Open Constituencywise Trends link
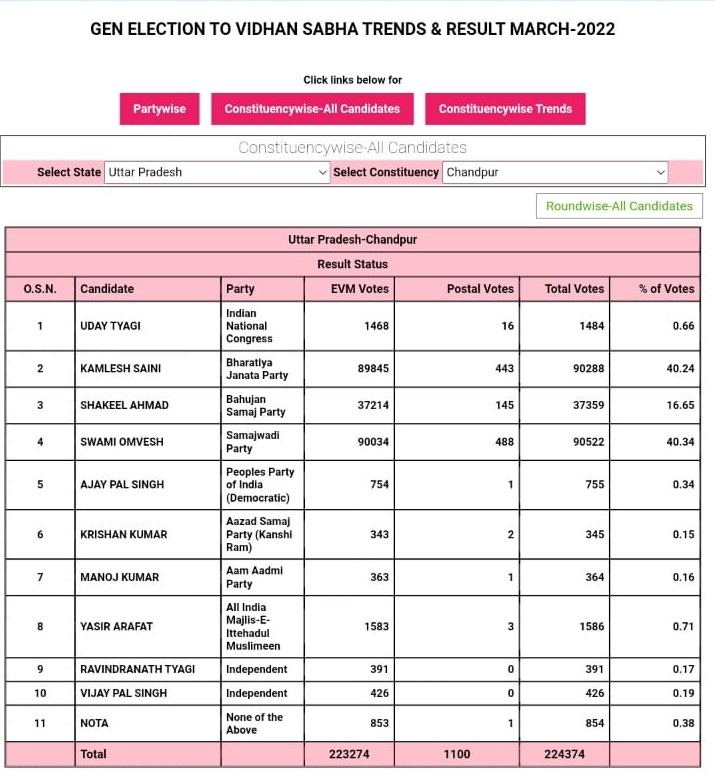The image size is (715, 777). tap(505, 109)
